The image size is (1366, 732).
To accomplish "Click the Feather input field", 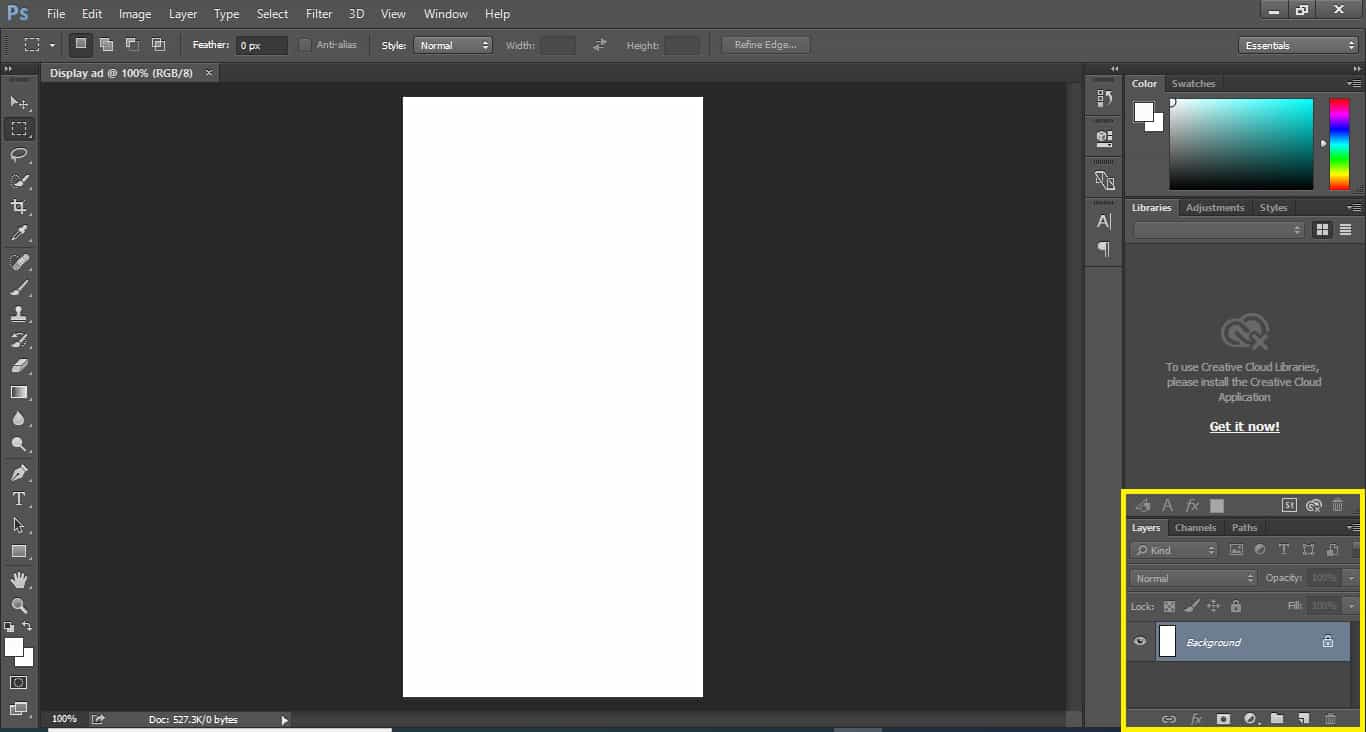I will [x=262, y=45].
